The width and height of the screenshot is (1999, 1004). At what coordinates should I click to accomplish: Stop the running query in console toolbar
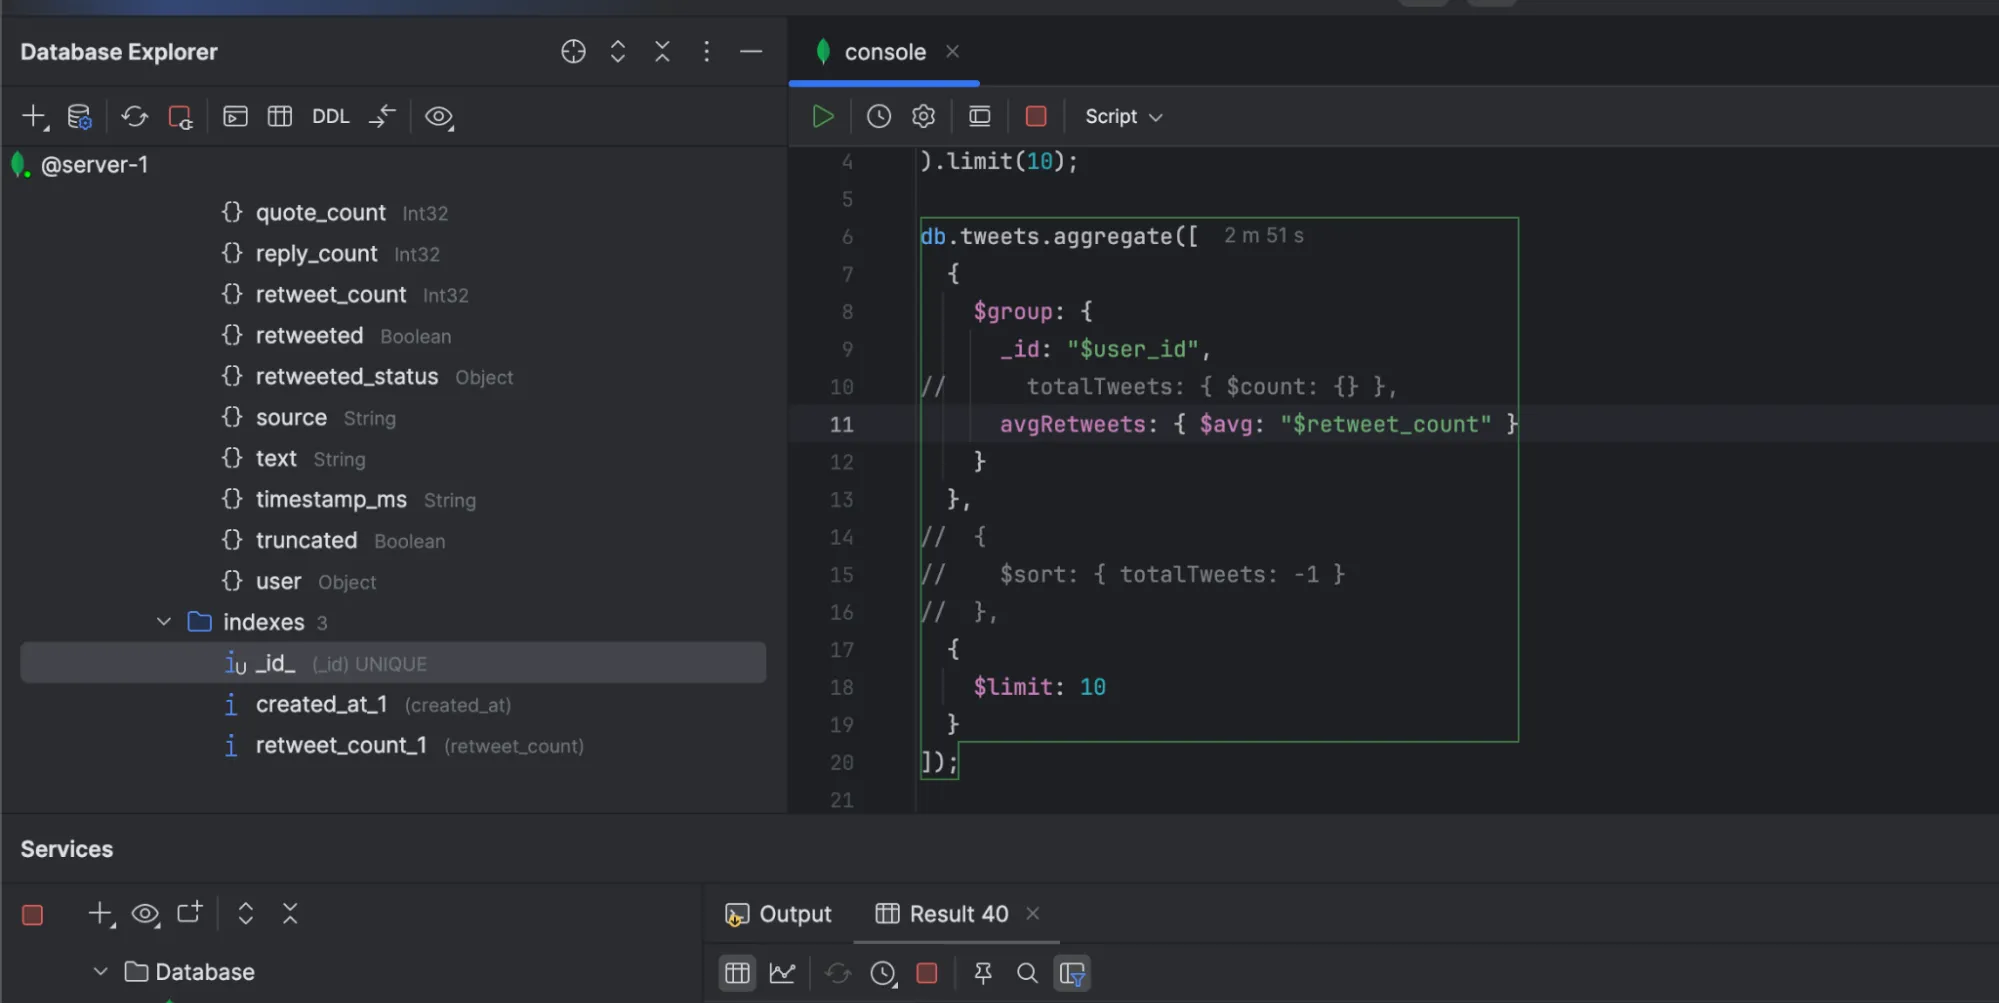[x=1036, y=117]
